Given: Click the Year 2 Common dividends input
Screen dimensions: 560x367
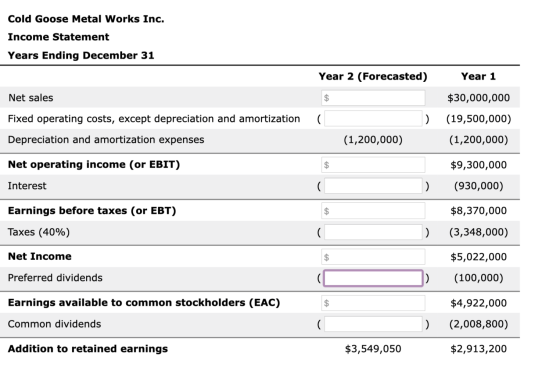Looking at the screenshot, I should (x=373, y=324).
